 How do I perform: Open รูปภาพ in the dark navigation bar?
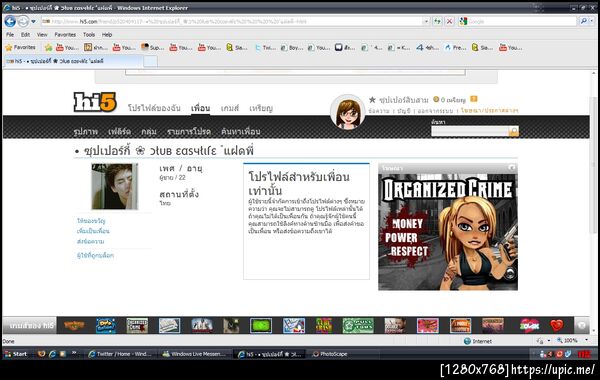[x=86, y=131]
